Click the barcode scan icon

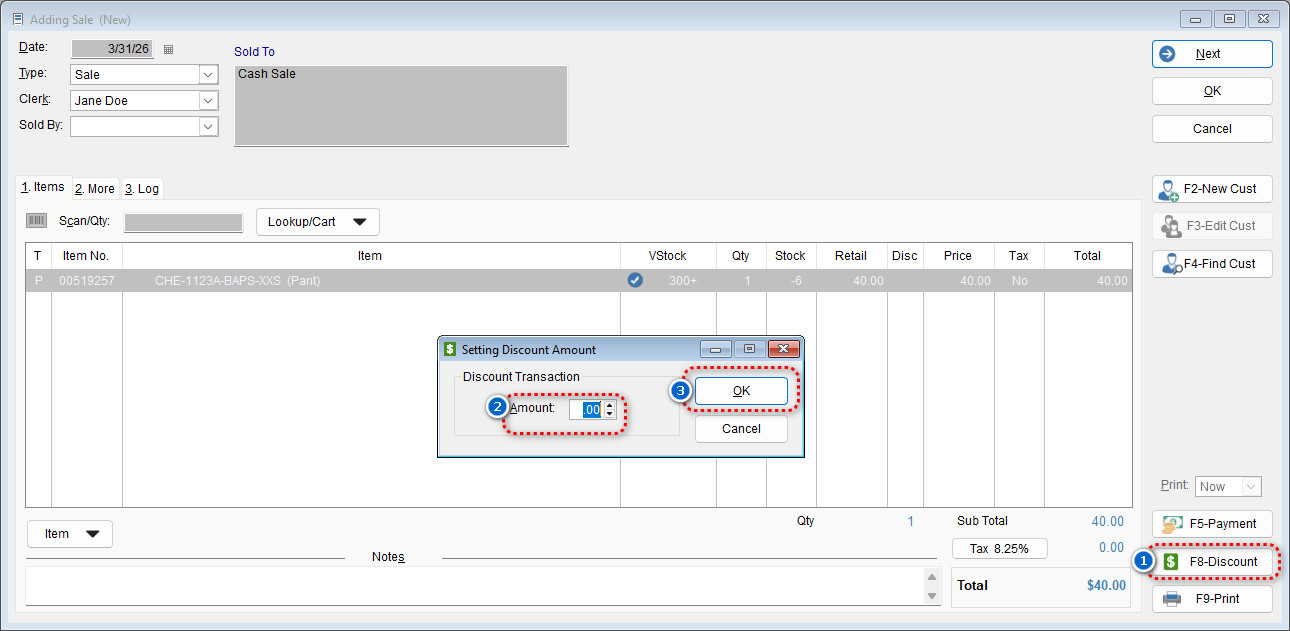(x=37, y=221)
